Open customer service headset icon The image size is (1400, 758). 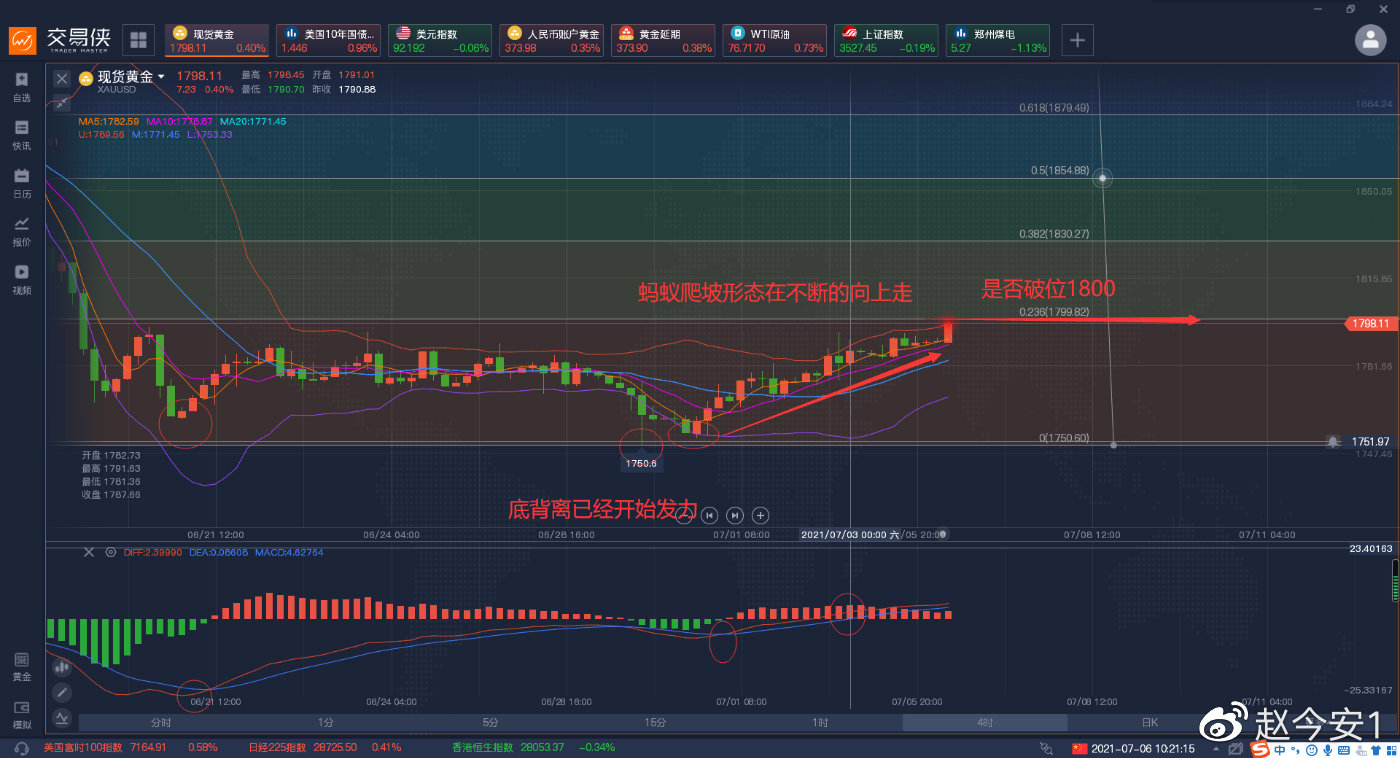21,748
